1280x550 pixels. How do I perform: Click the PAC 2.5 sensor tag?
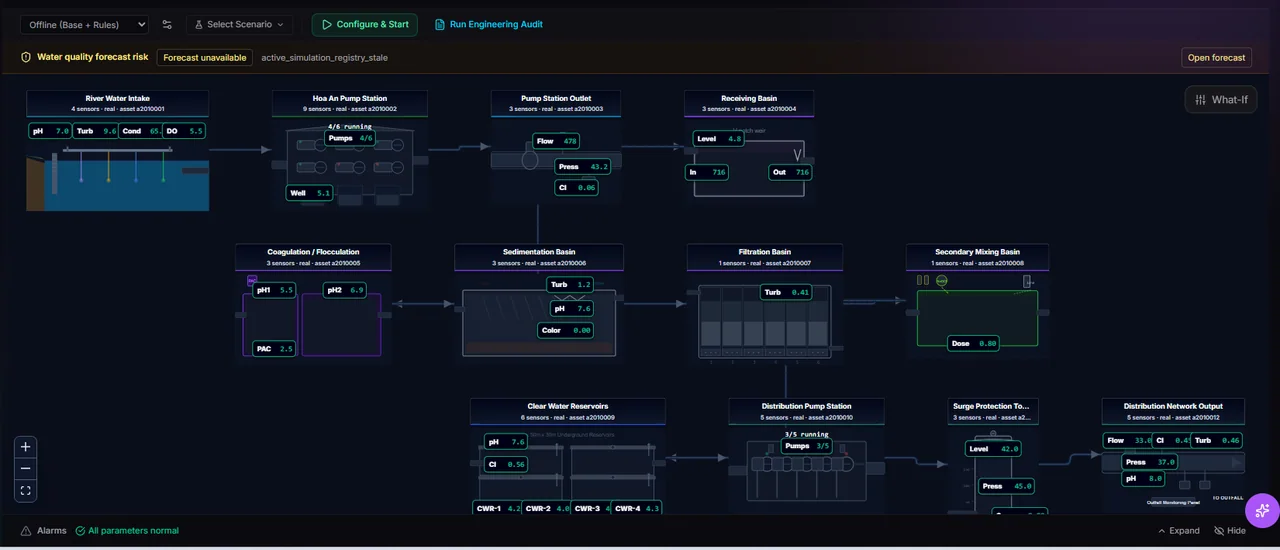pos(274,349)
